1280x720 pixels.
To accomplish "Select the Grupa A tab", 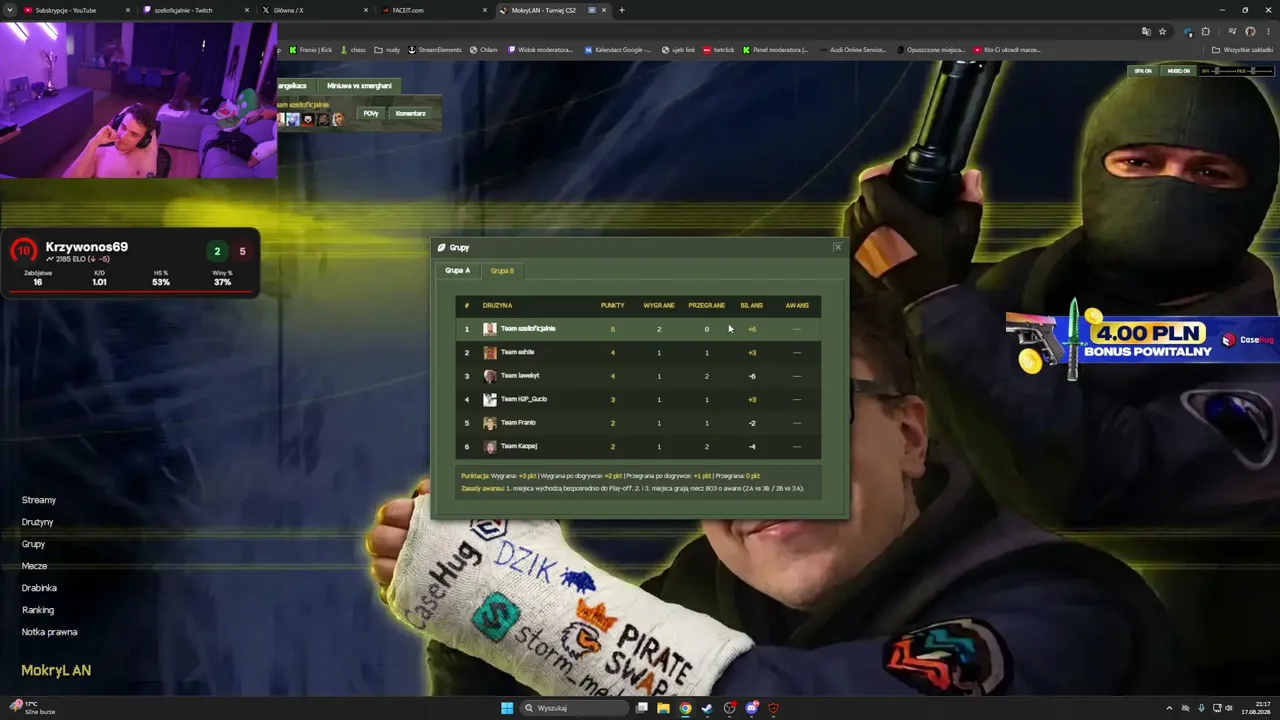I will [x=457, y=271].
